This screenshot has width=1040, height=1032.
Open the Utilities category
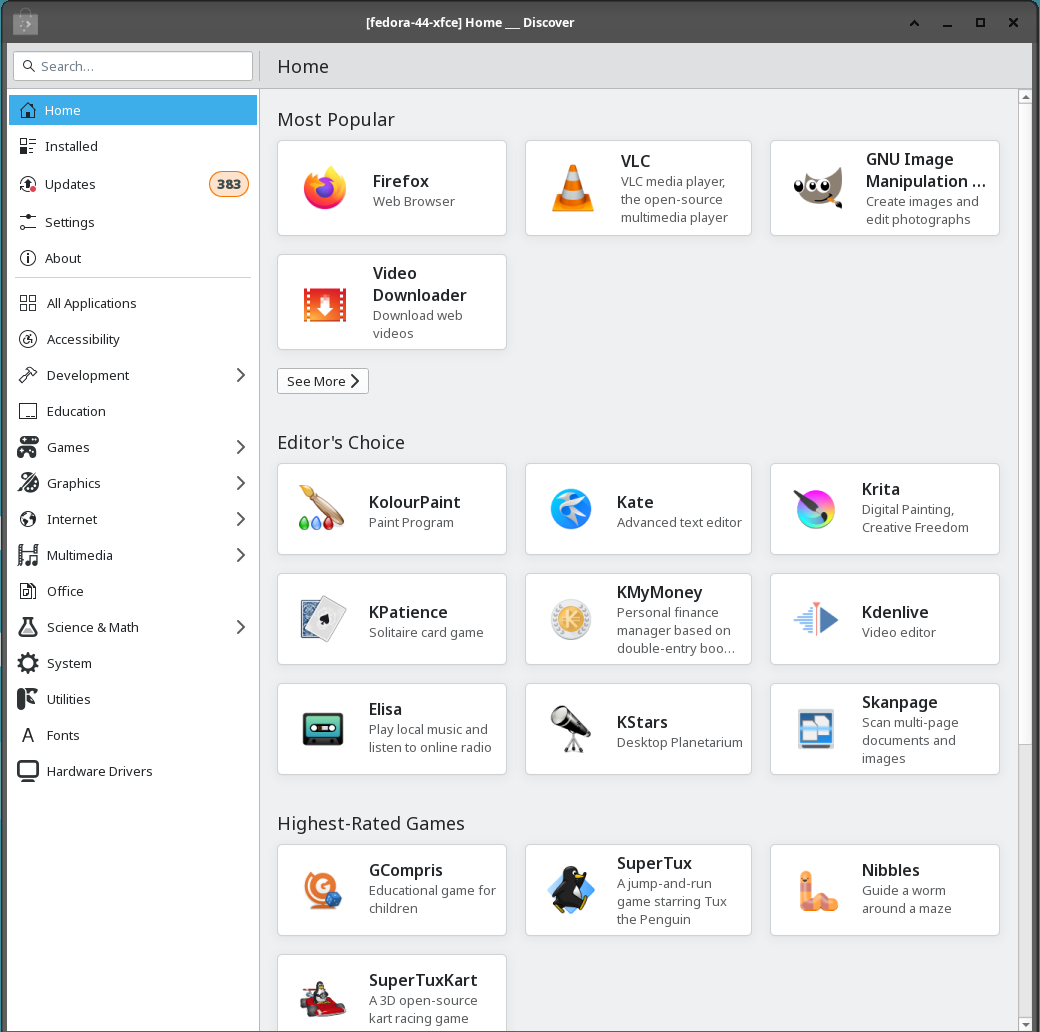[x=133, y=699]
